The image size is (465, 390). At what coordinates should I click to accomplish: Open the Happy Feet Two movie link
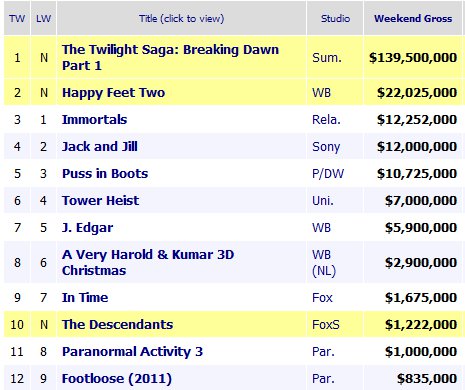[x=113, y=93]
